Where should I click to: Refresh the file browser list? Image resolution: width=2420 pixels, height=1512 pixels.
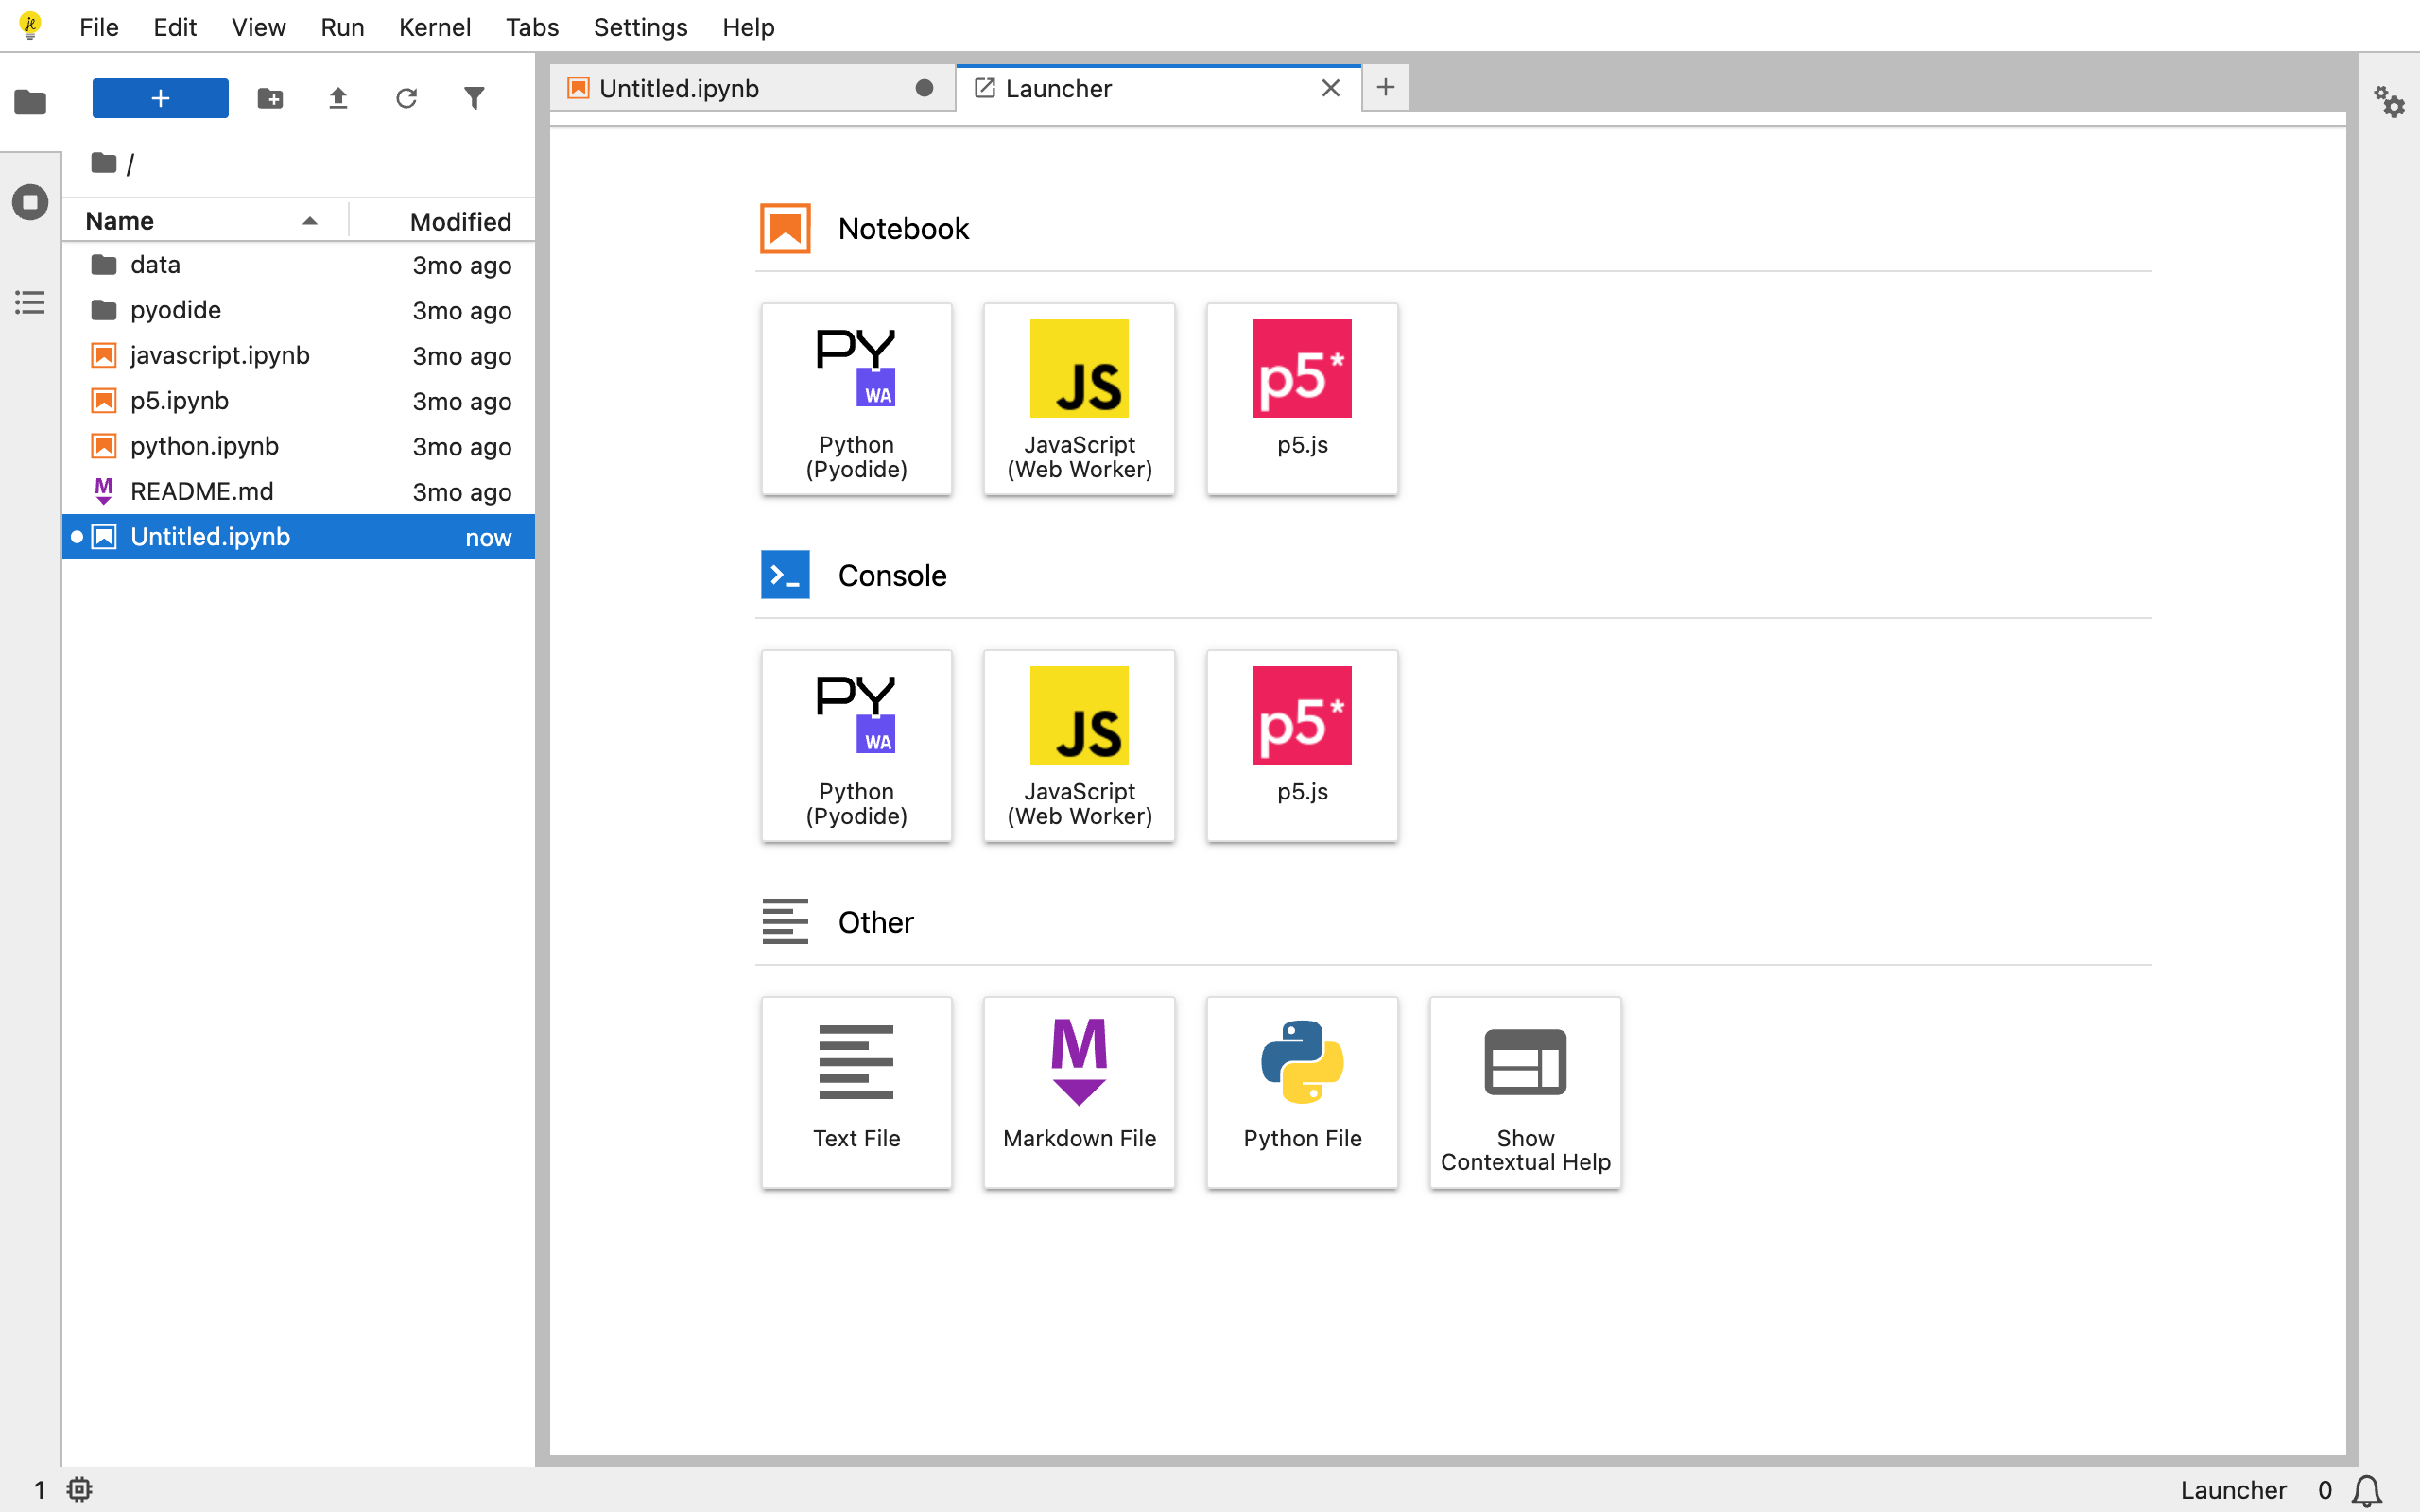point(406,98)
